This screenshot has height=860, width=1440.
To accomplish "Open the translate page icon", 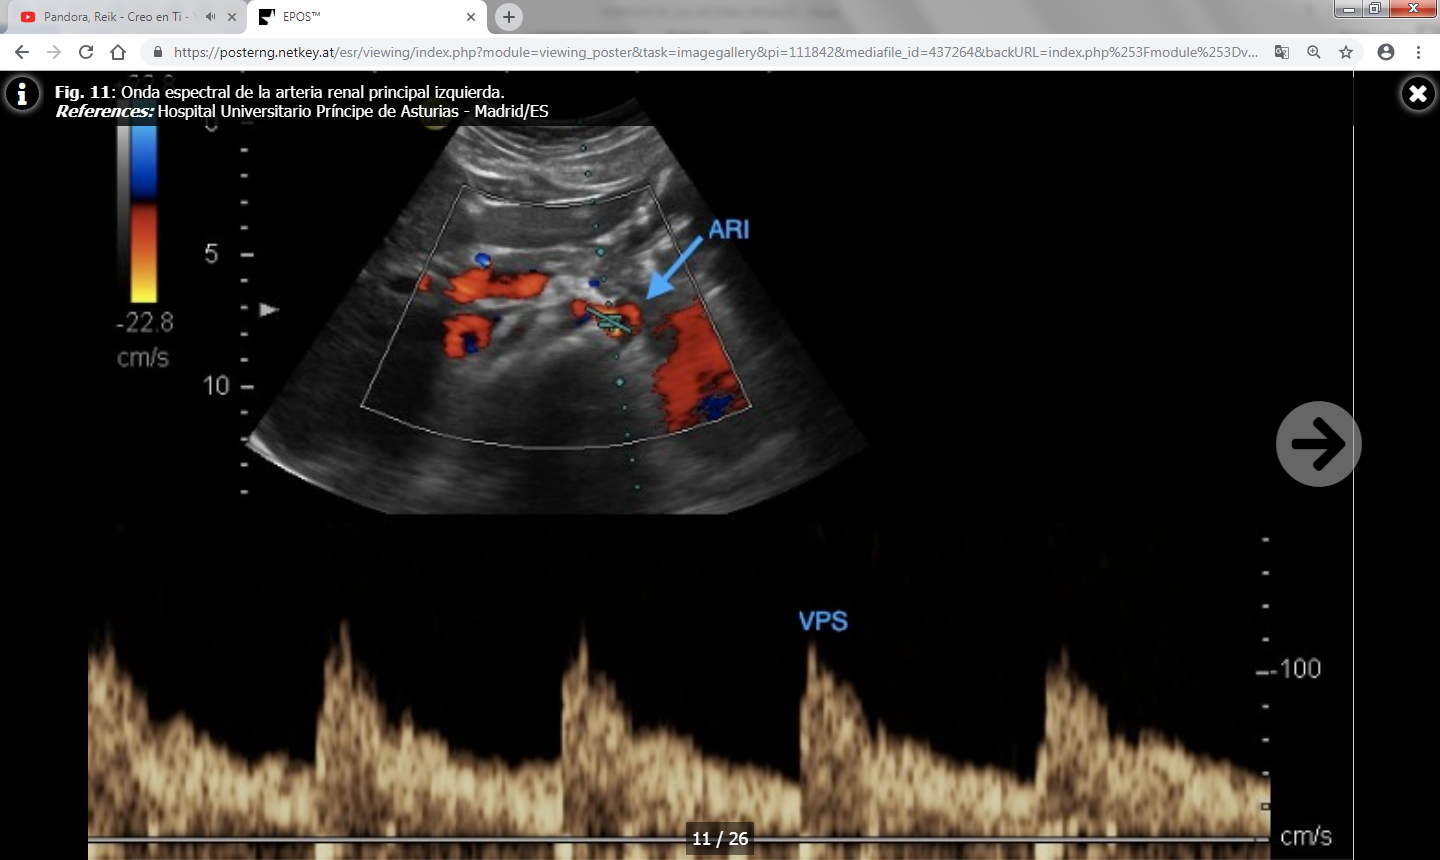I will (x=1281, y=52).
